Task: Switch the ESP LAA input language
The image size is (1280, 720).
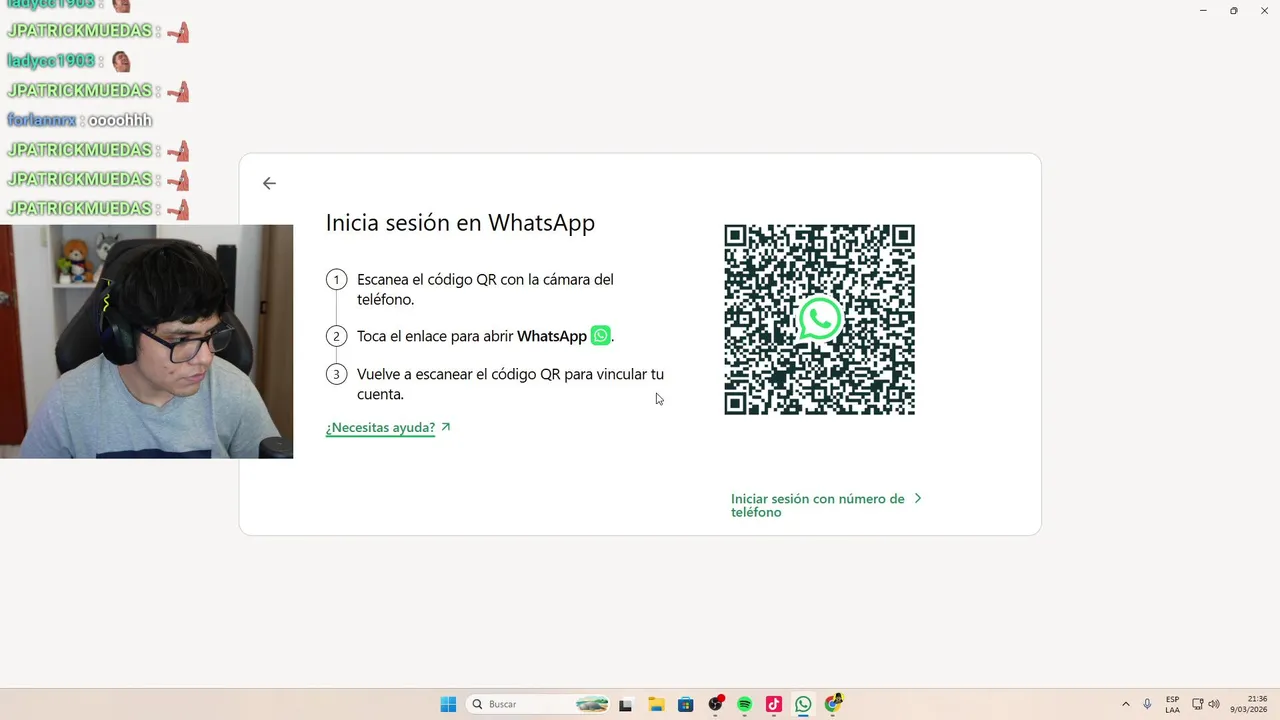Action: [x=1172, y=704]
